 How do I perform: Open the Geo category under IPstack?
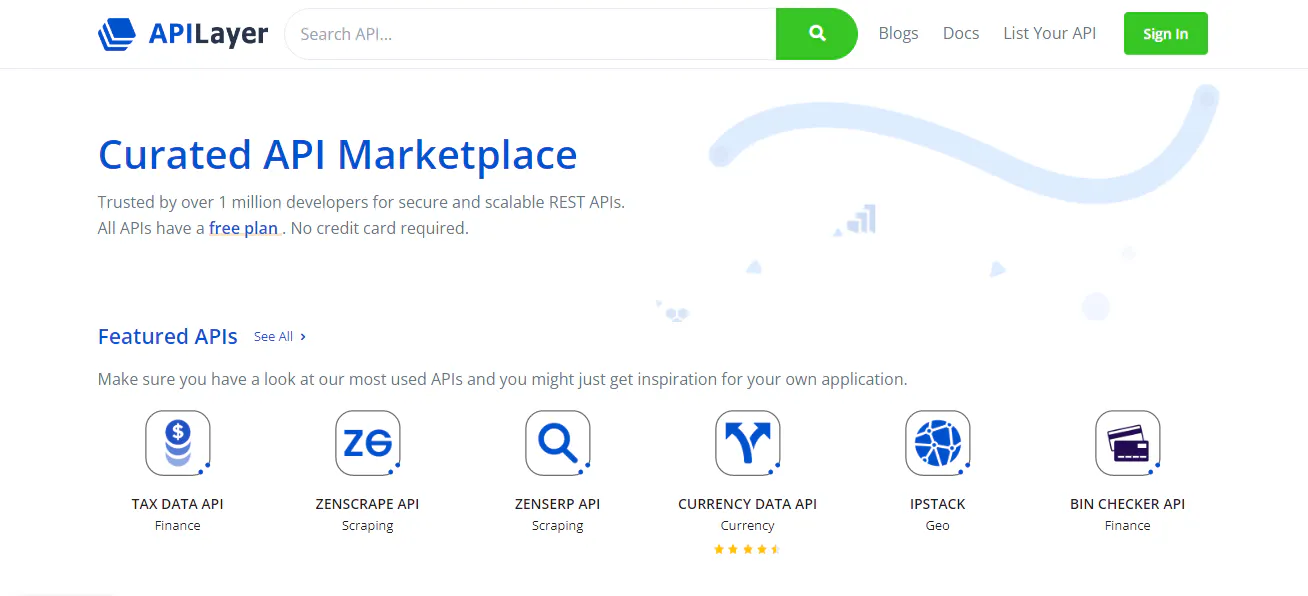click(x=937, y=525)
